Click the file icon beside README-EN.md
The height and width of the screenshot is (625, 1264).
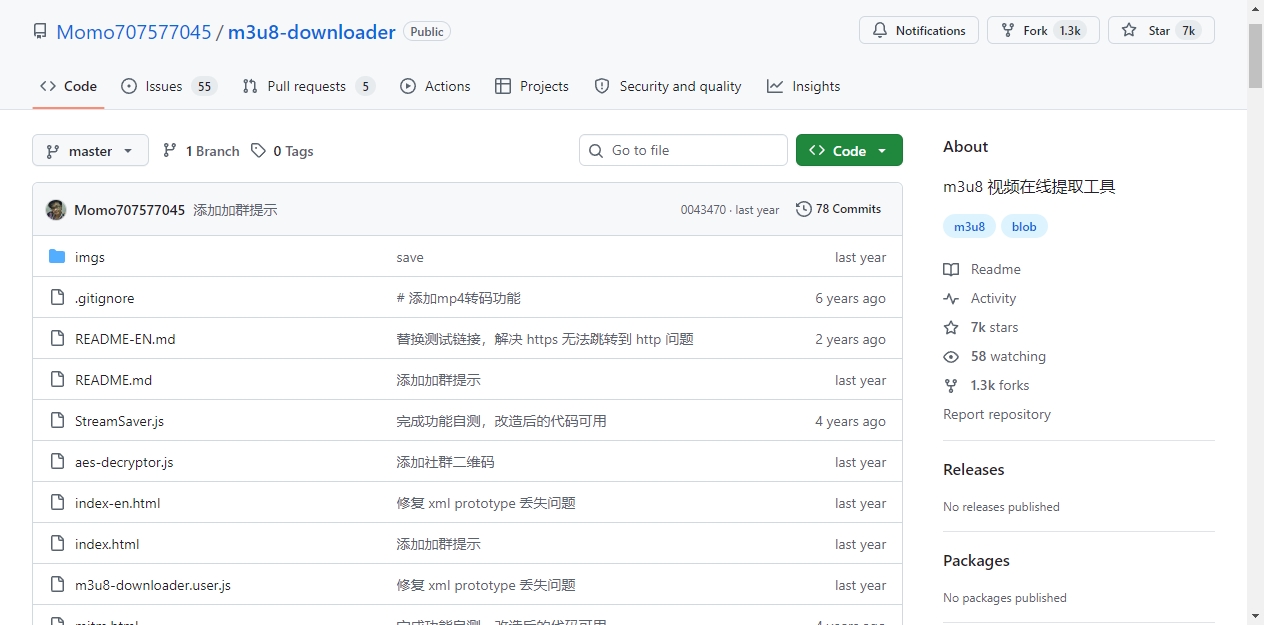point(57,339)
